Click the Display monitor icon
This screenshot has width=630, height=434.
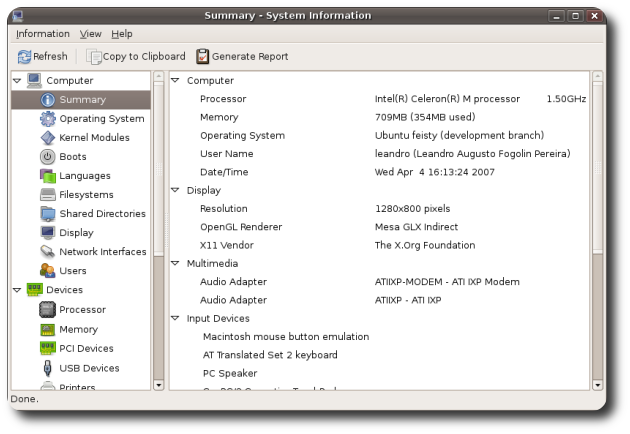tap(48, 233)
